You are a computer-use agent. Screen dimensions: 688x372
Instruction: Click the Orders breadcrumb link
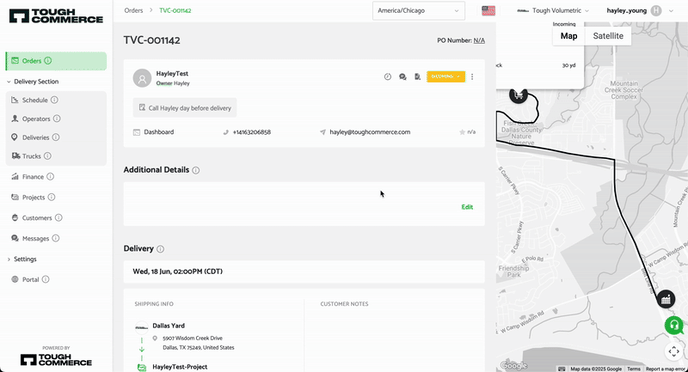(x=133, y=11)
